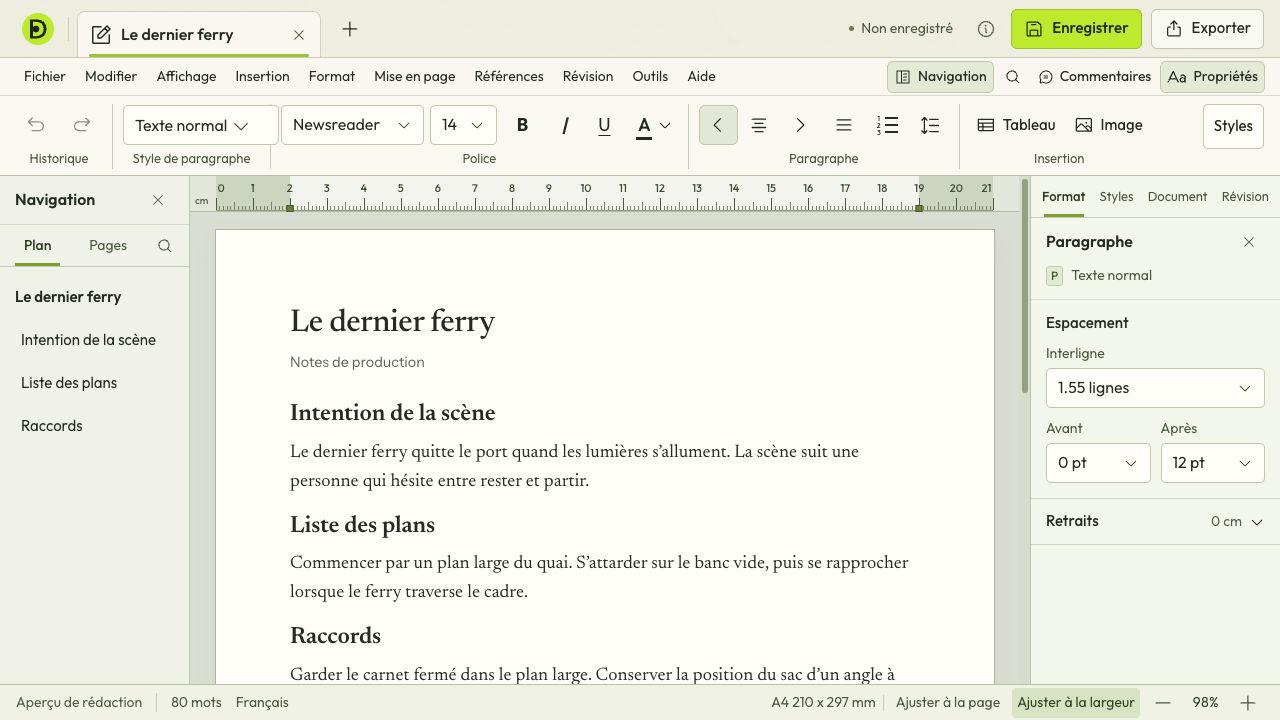
Task: Switch to the Document tab
Action: [x=1177, y=197]
